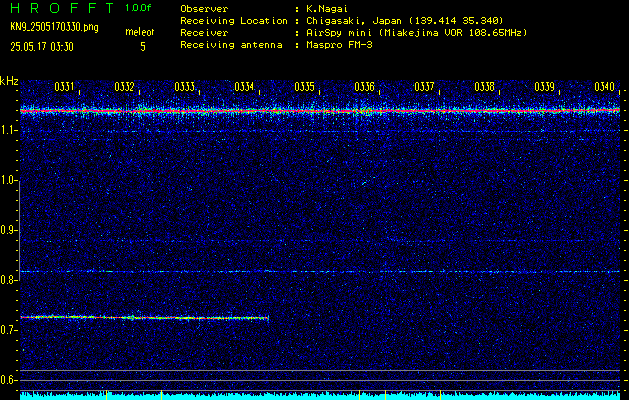
Task: Click the 0331 time marker
Action: click(x=64, y=87)
